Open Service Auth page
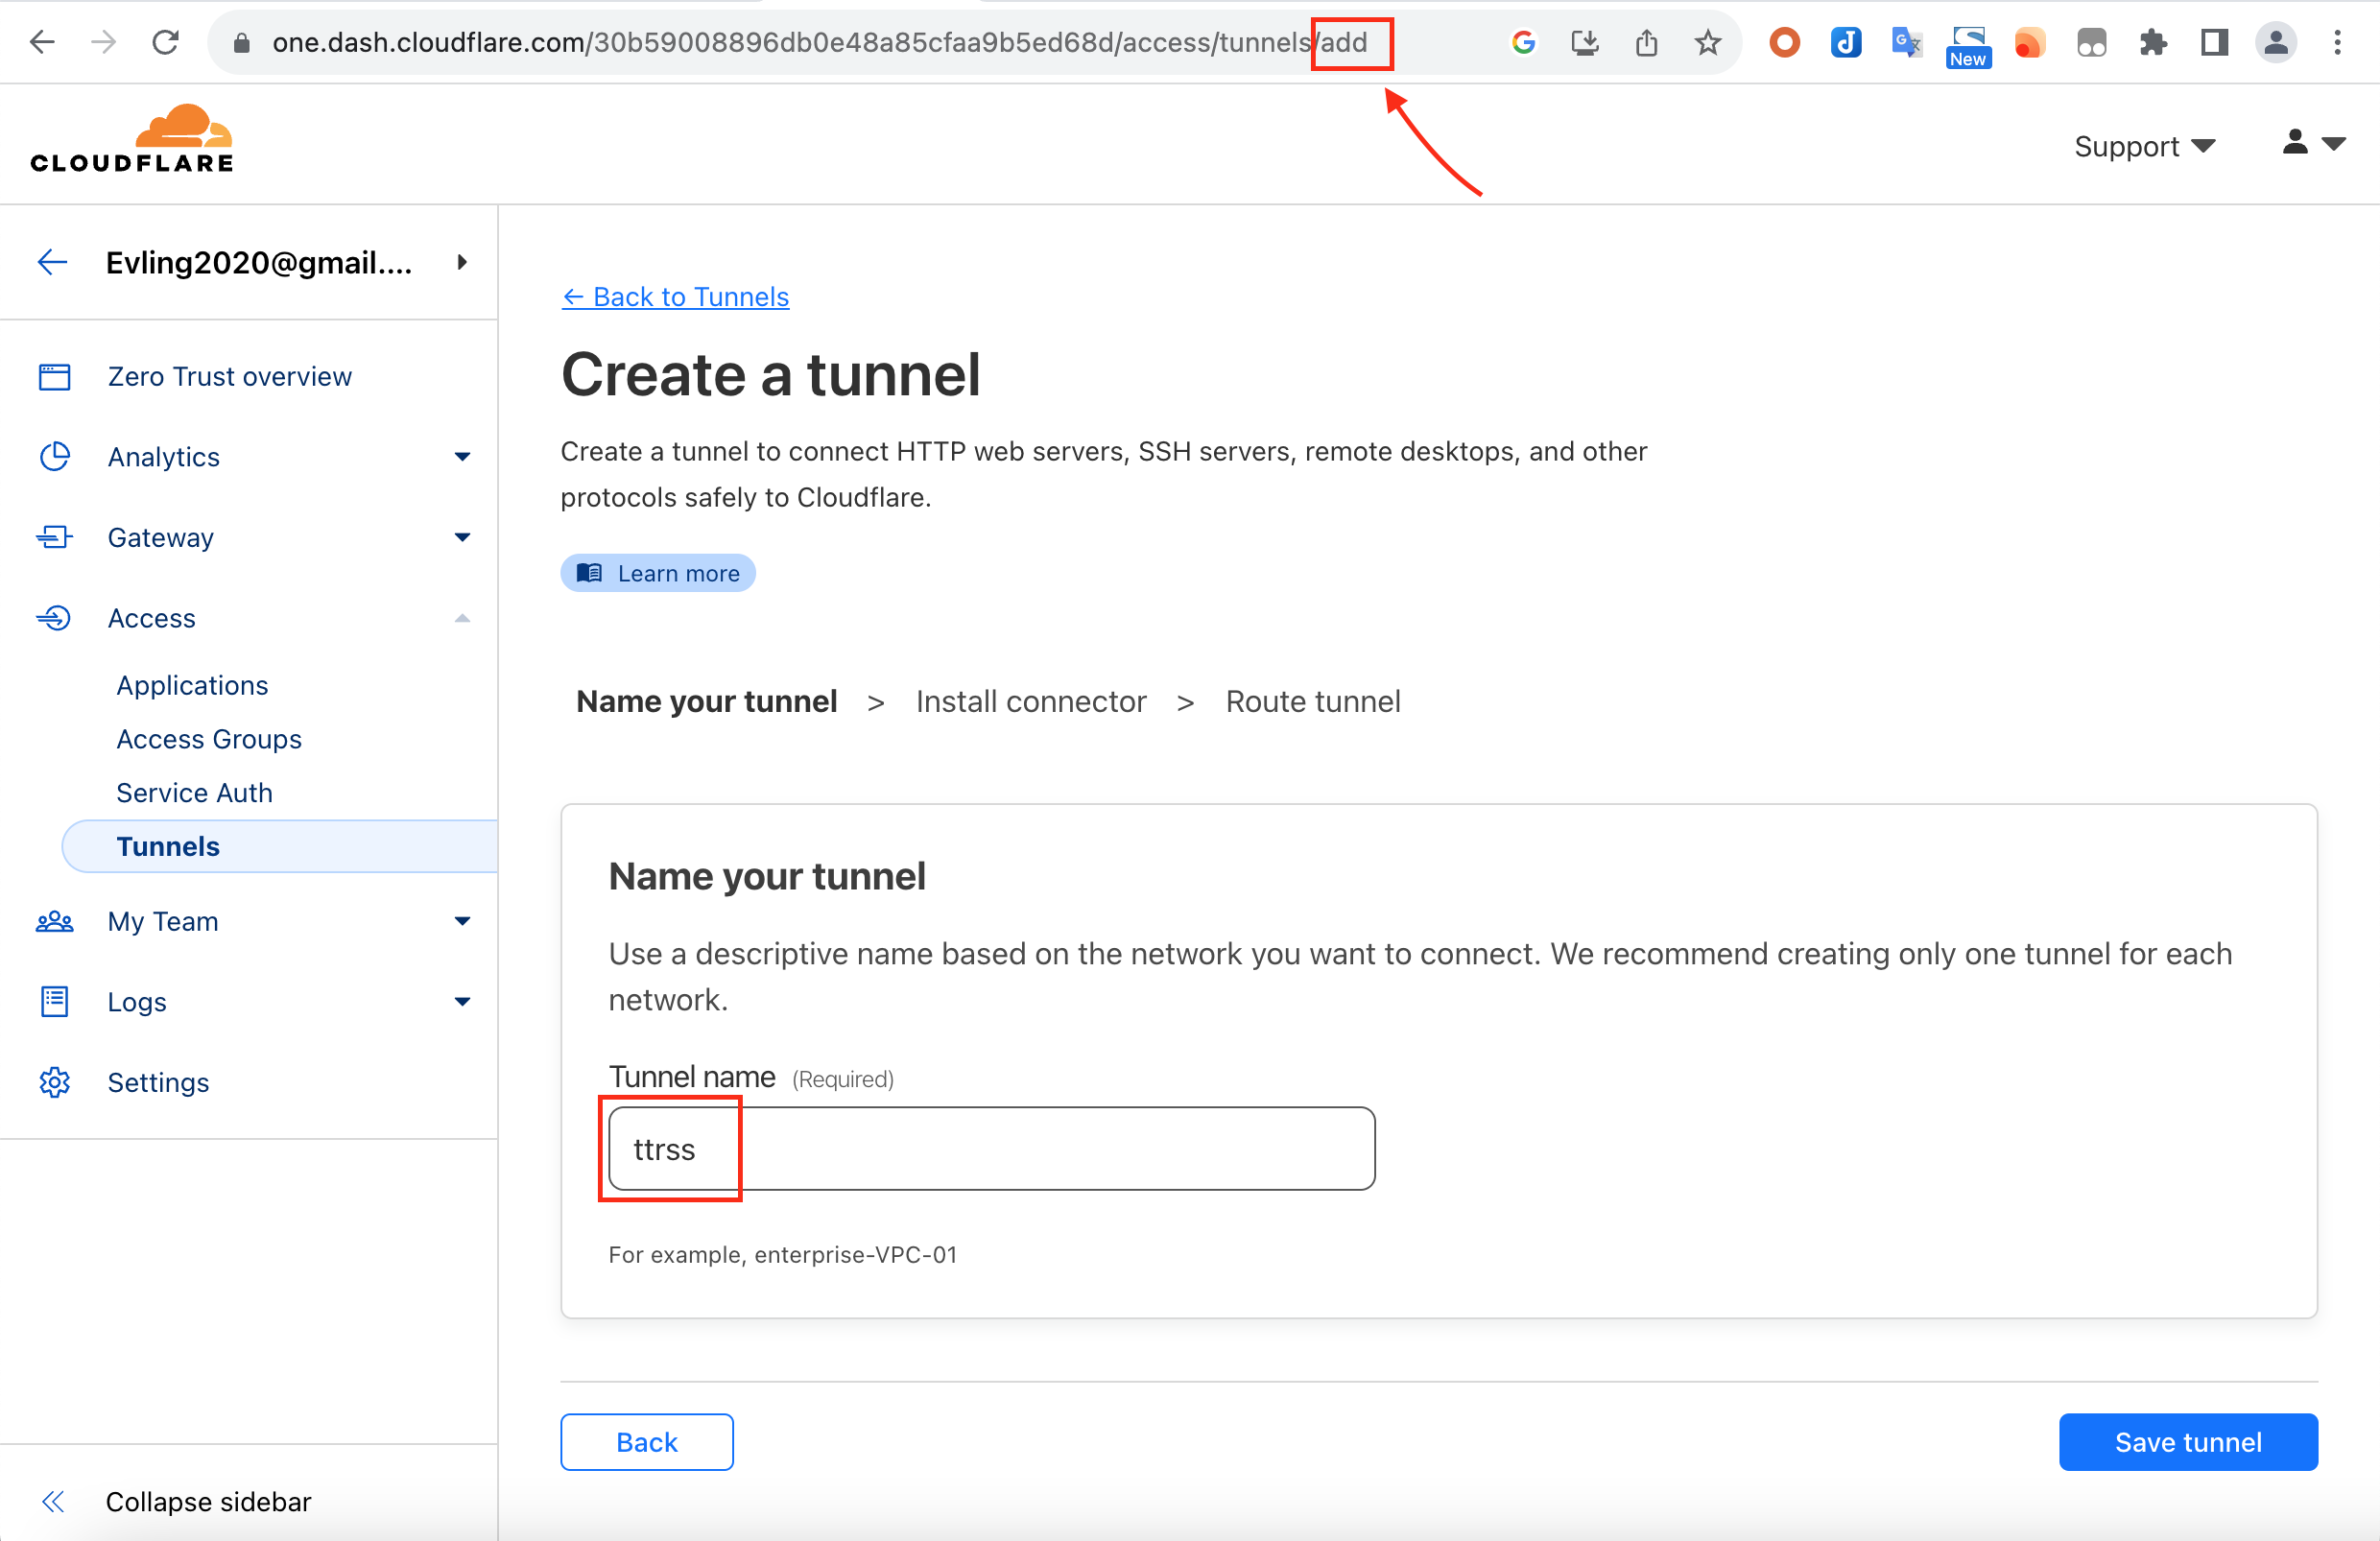2380x1541 pixels. (195, 792)
